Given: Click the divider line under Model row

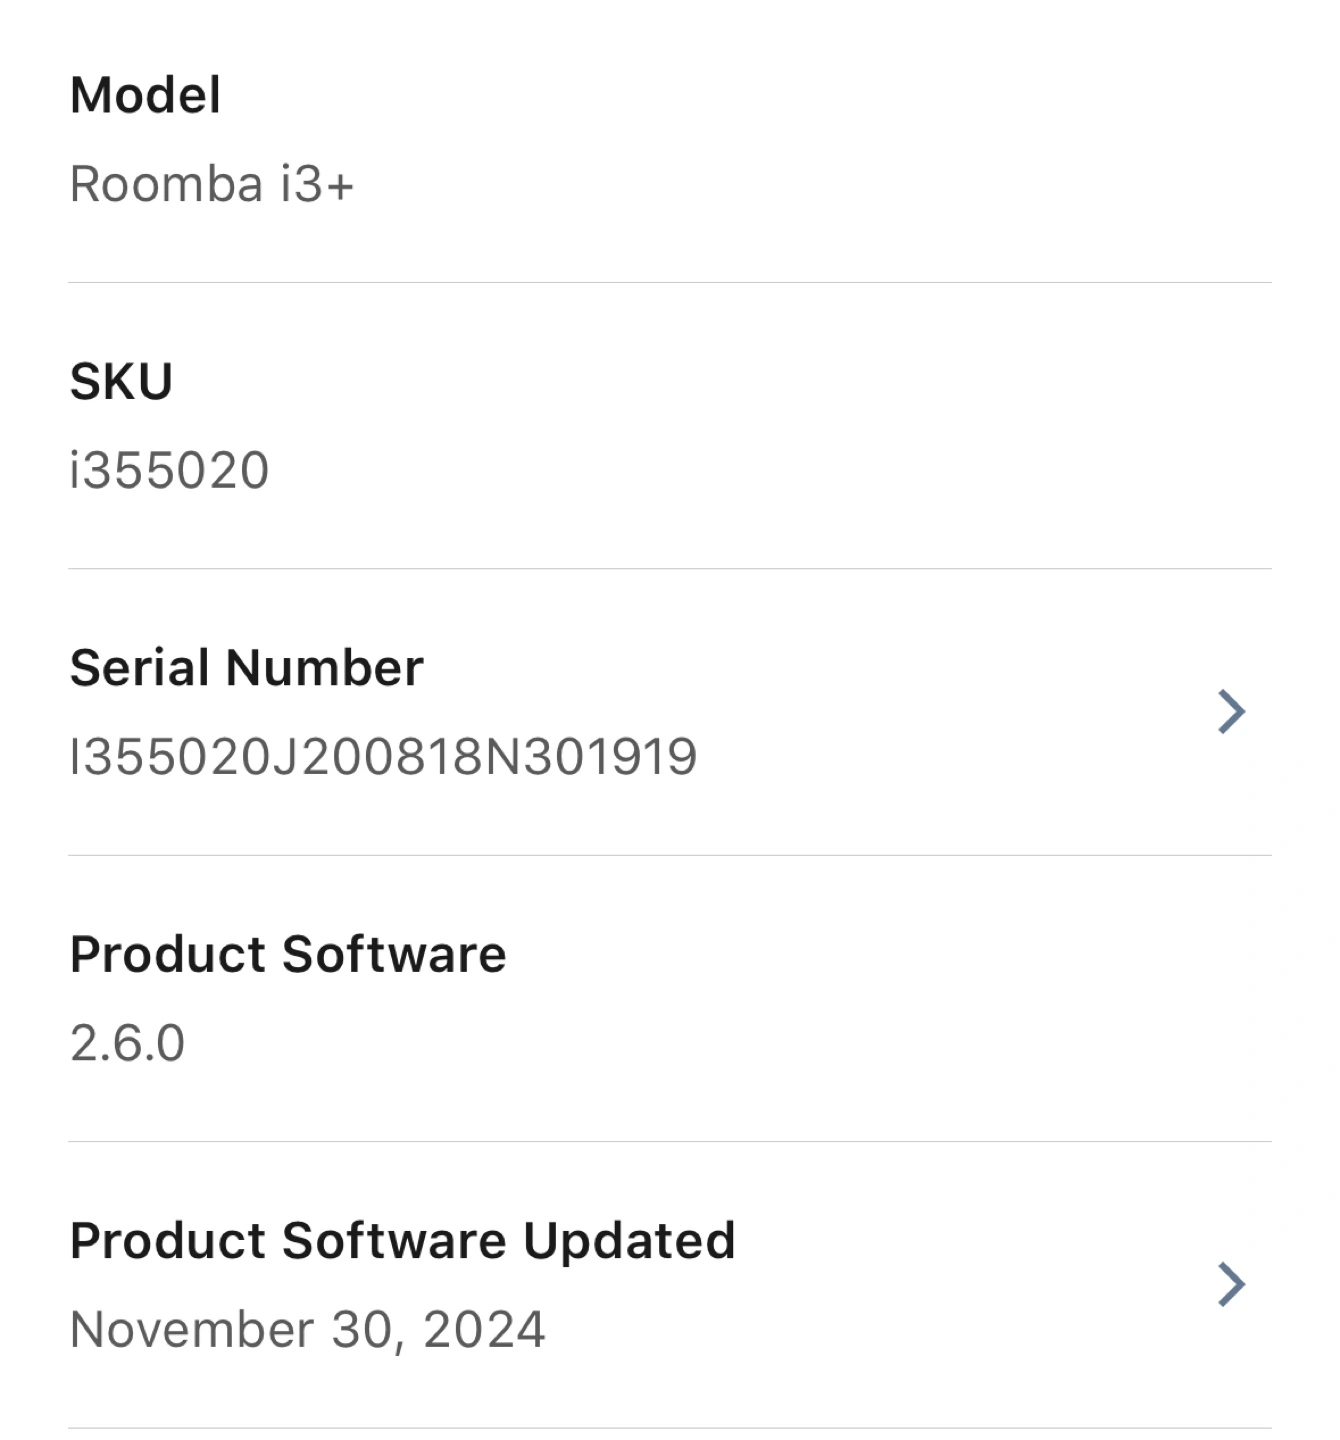Looking at the screenshot, I should click(x=670, y=283).
